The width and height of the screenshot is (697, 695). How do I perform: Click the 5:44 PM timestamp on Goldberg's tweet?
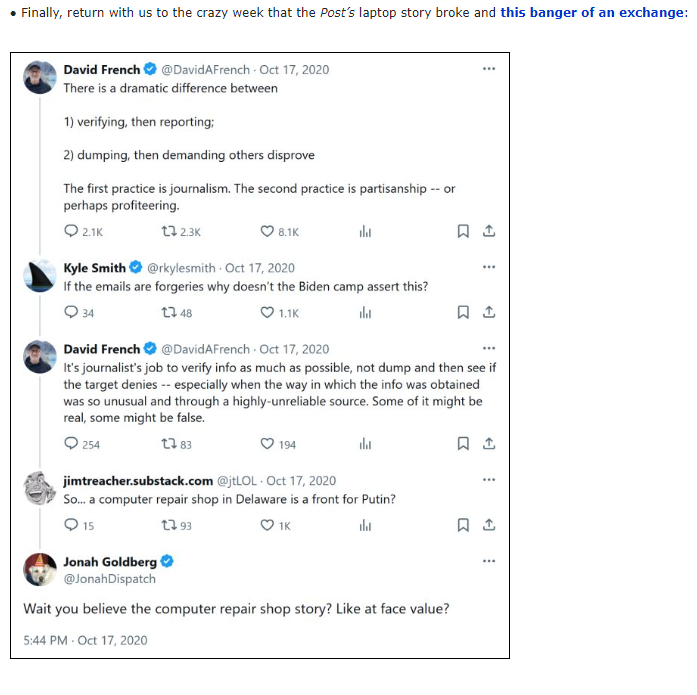[85, 640]
